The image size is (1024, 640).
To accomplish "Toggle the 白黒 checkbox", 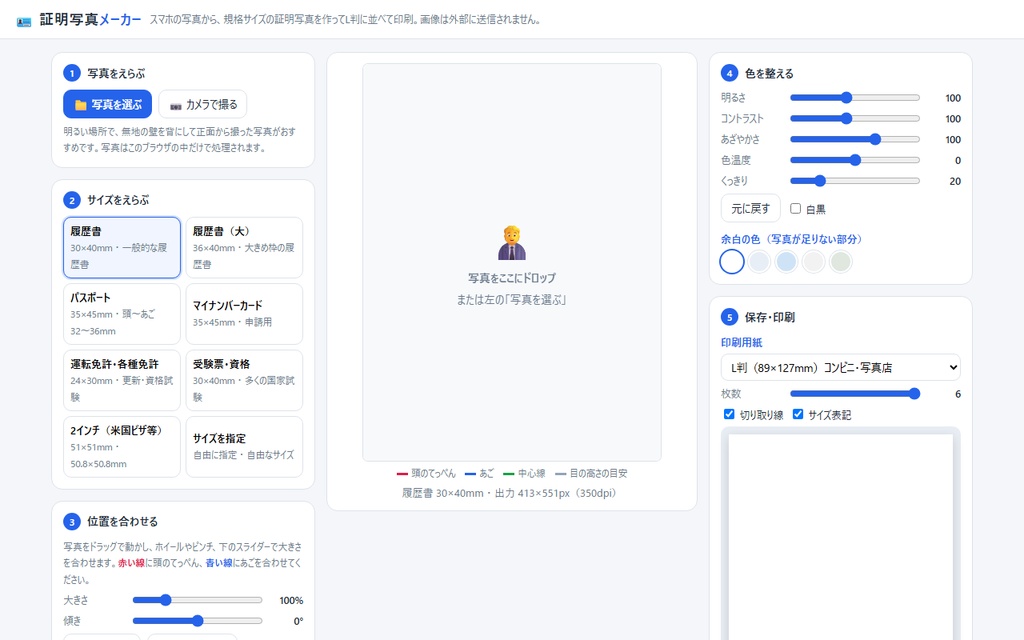I will [795, 208].
